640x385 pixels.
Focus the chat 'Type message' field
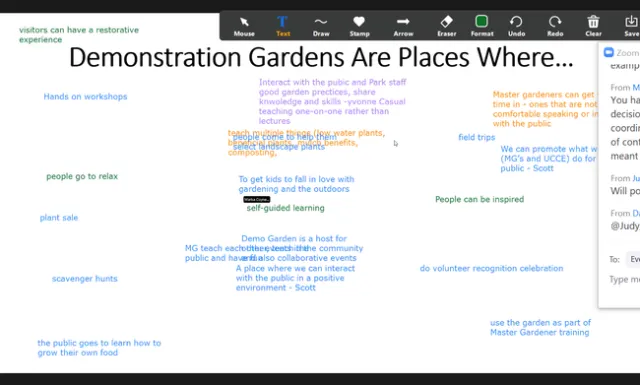coord(624,279)
